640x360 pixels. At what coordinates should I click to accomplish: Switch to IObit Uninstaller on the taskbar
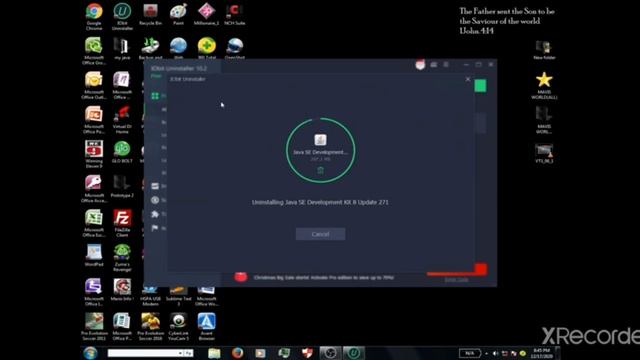coord(353,353)
